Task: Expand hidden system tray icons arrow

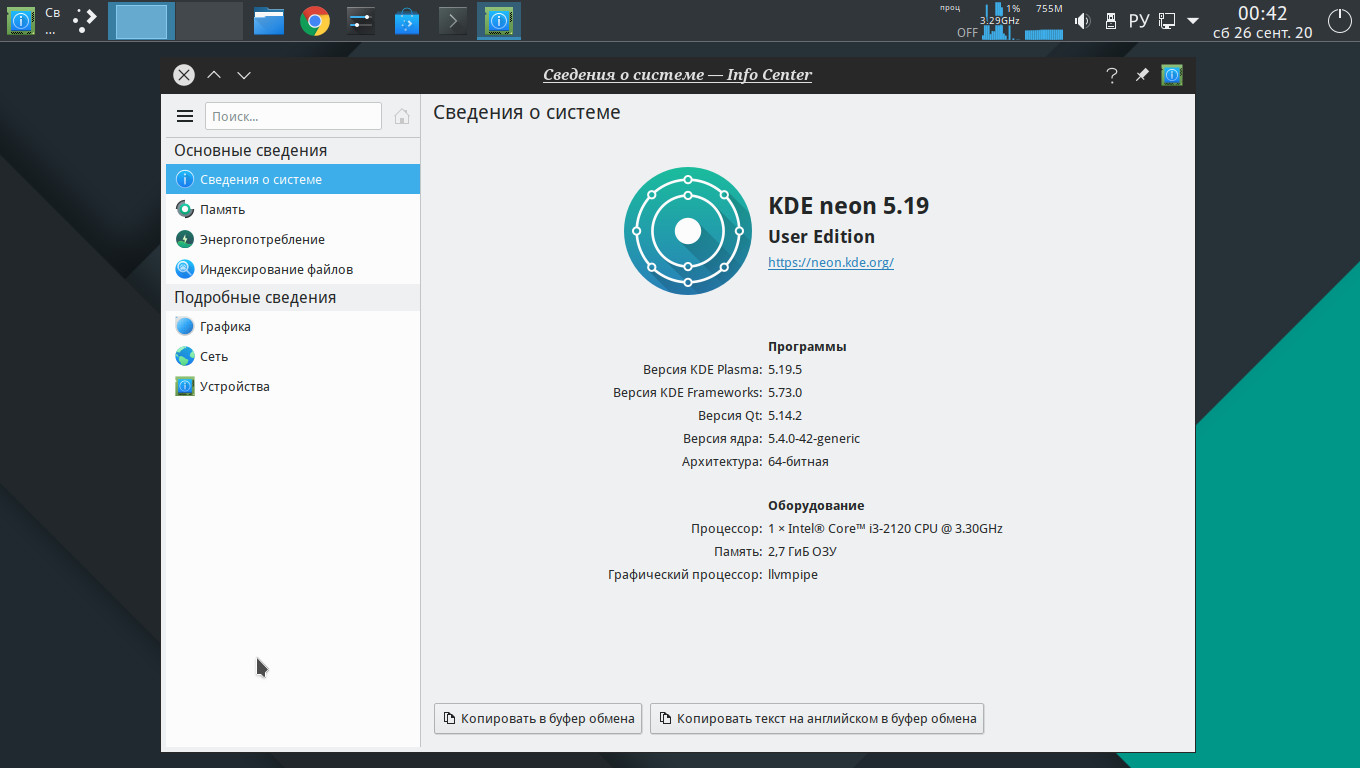Action: 1192,21
